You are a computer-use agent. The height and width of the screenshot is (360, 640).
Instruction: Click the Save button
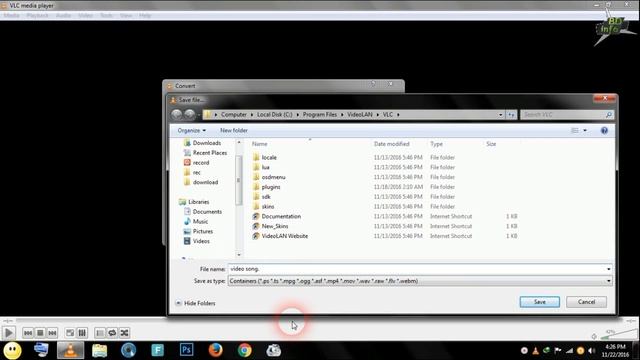tap(540, 302)
